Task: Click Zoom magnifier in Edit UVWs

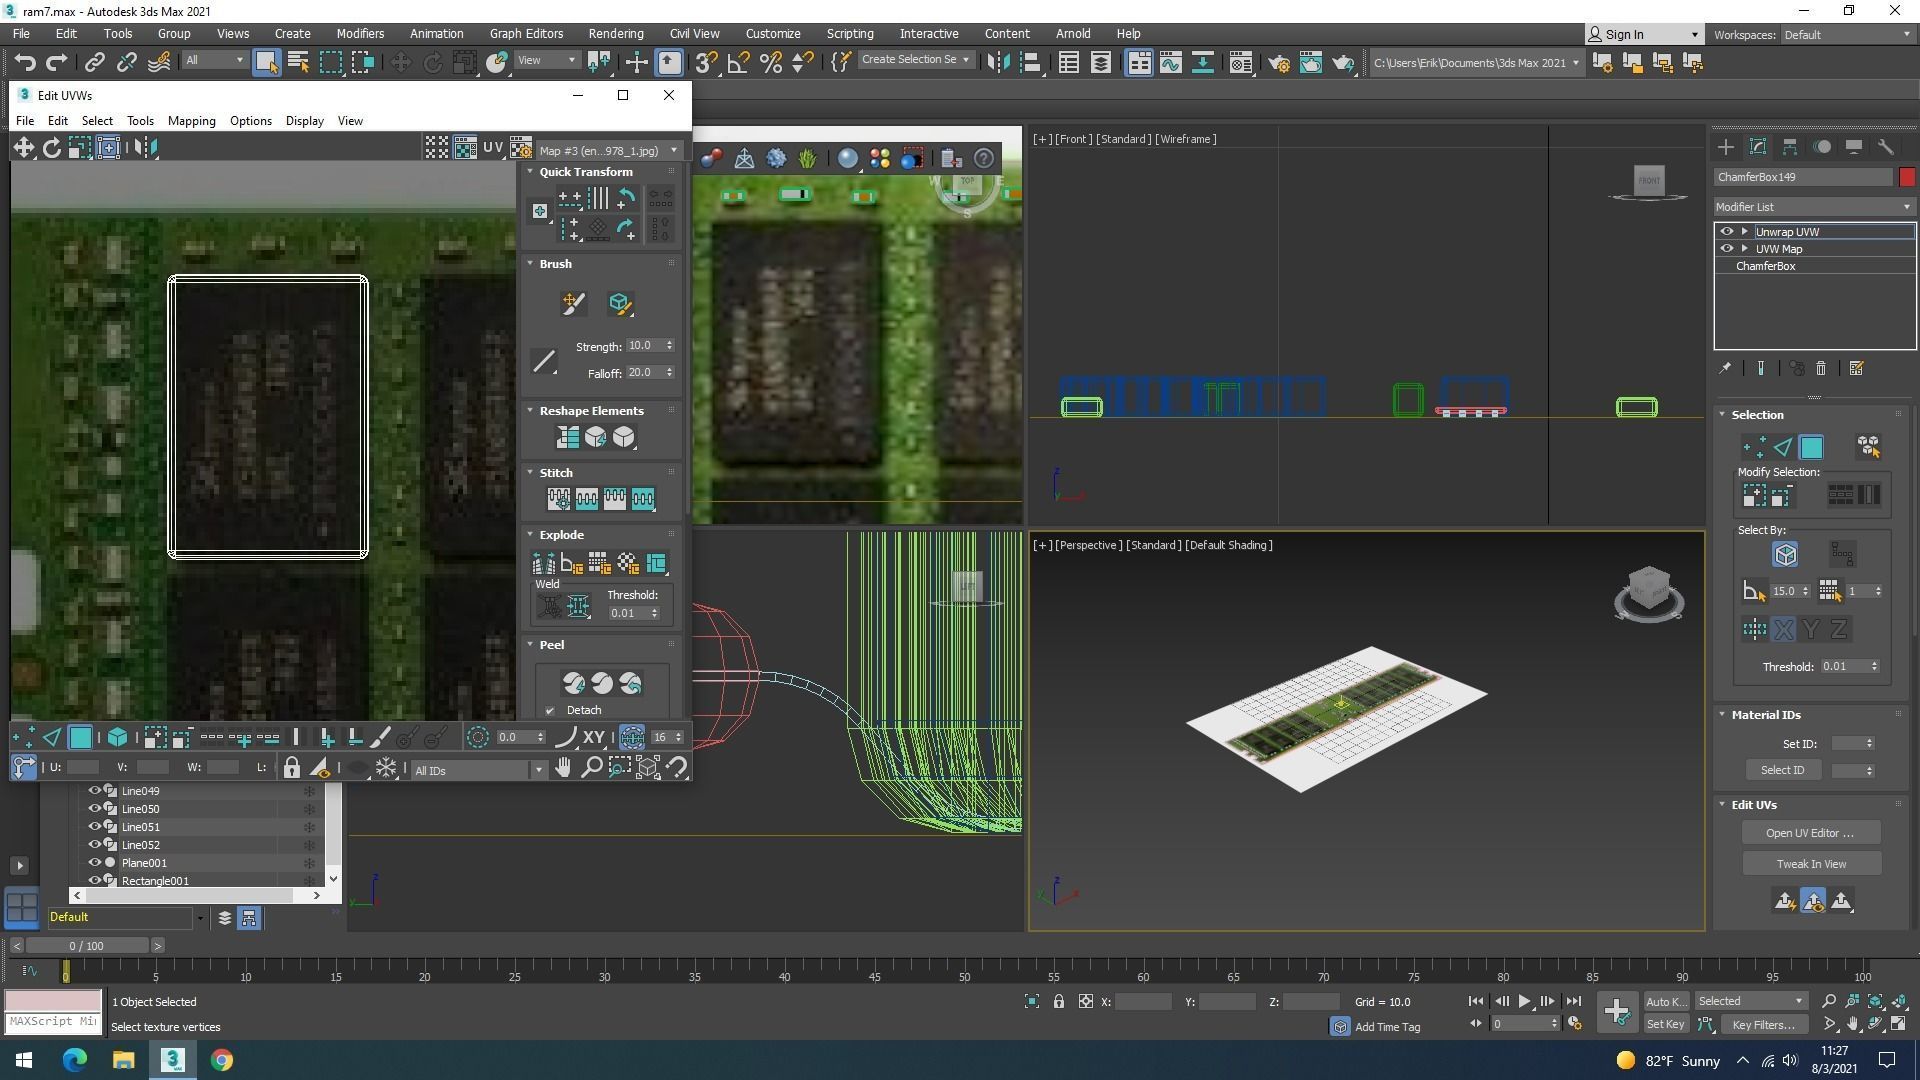Action: pyautogui.click(x=591, y=768)
